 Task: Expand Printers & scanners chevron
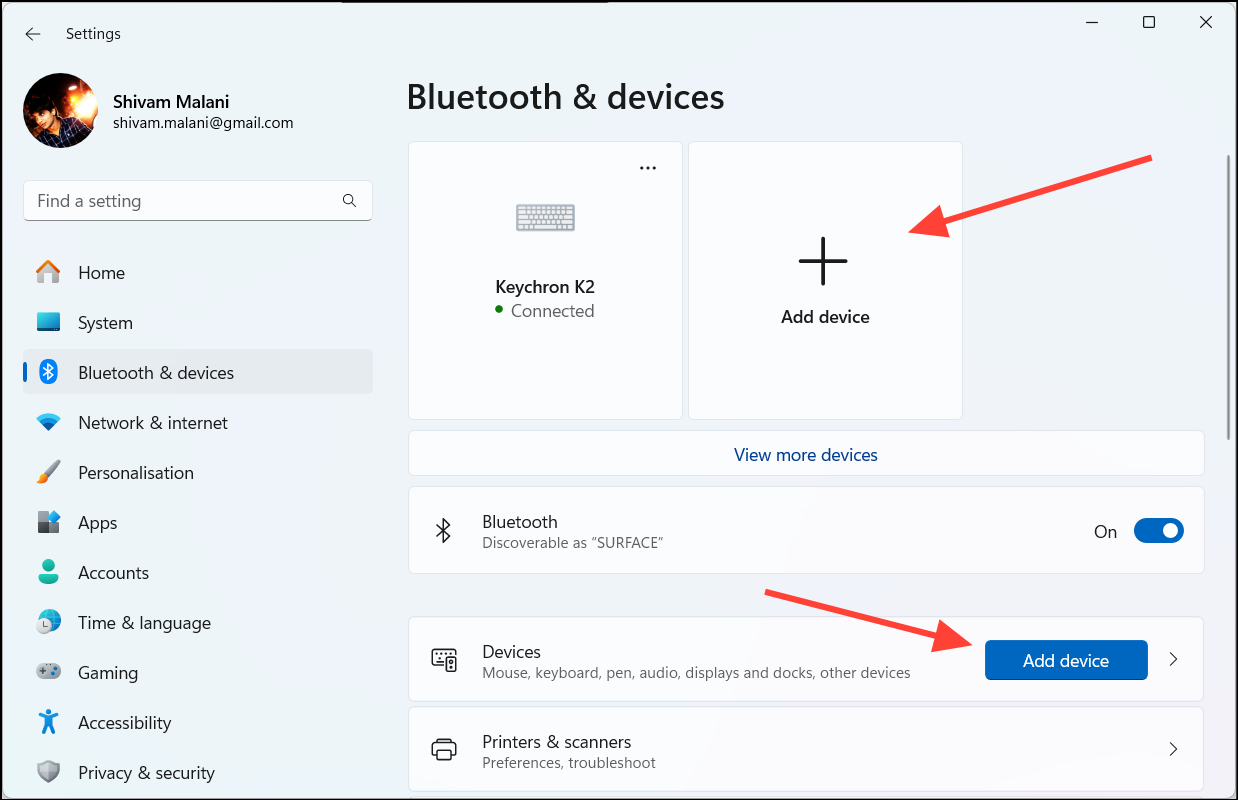tap(1174, 749)
